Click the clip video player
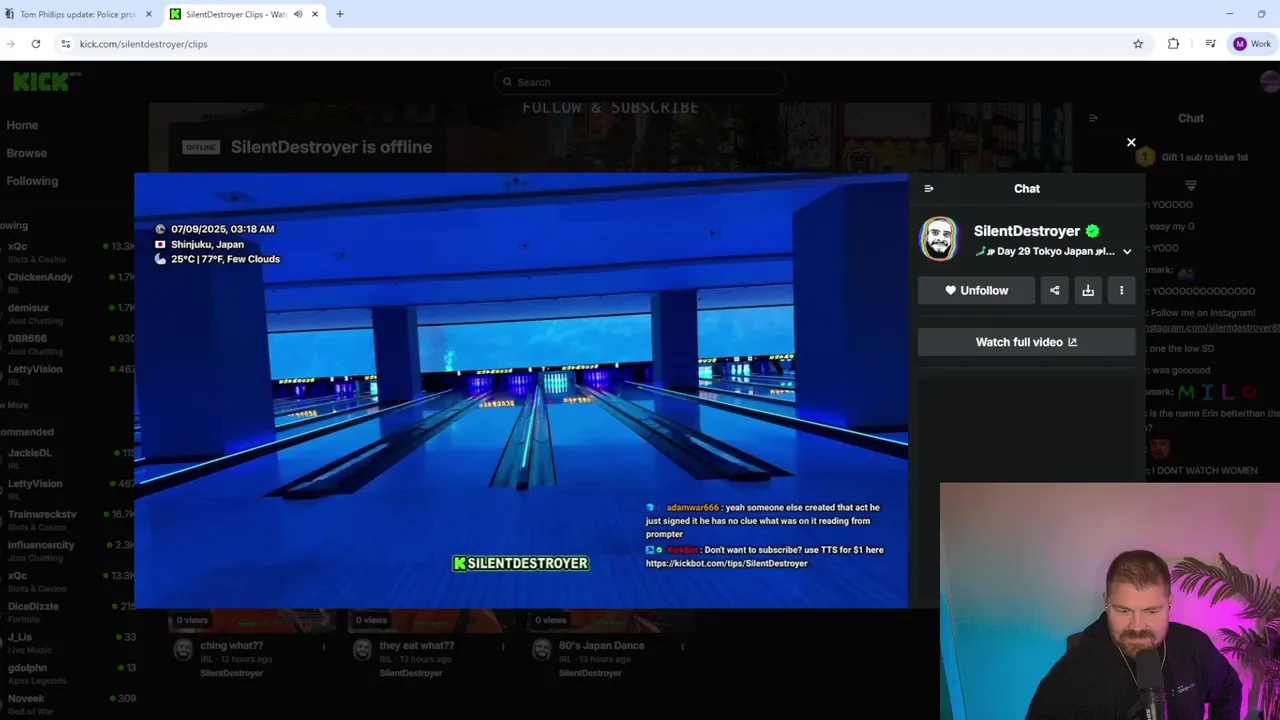 521,390
